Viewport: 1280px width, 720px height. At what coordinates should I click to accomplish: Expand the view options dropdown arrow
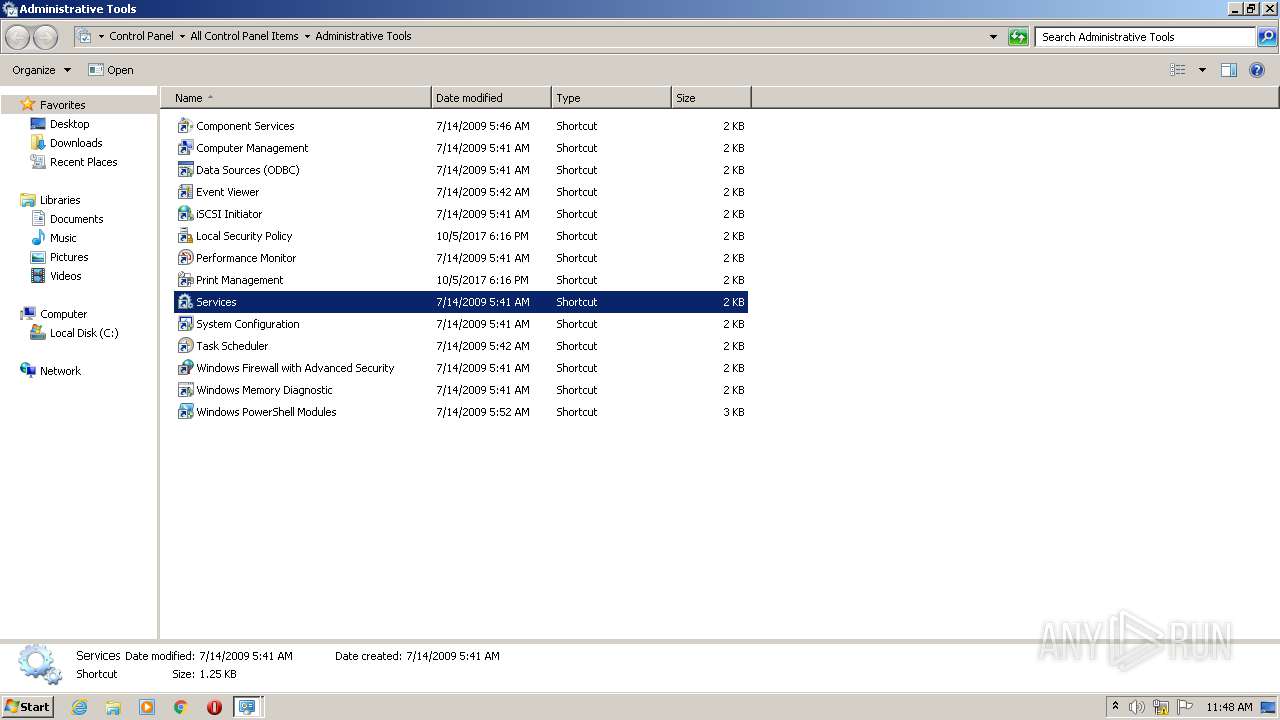coord(1202,70)
